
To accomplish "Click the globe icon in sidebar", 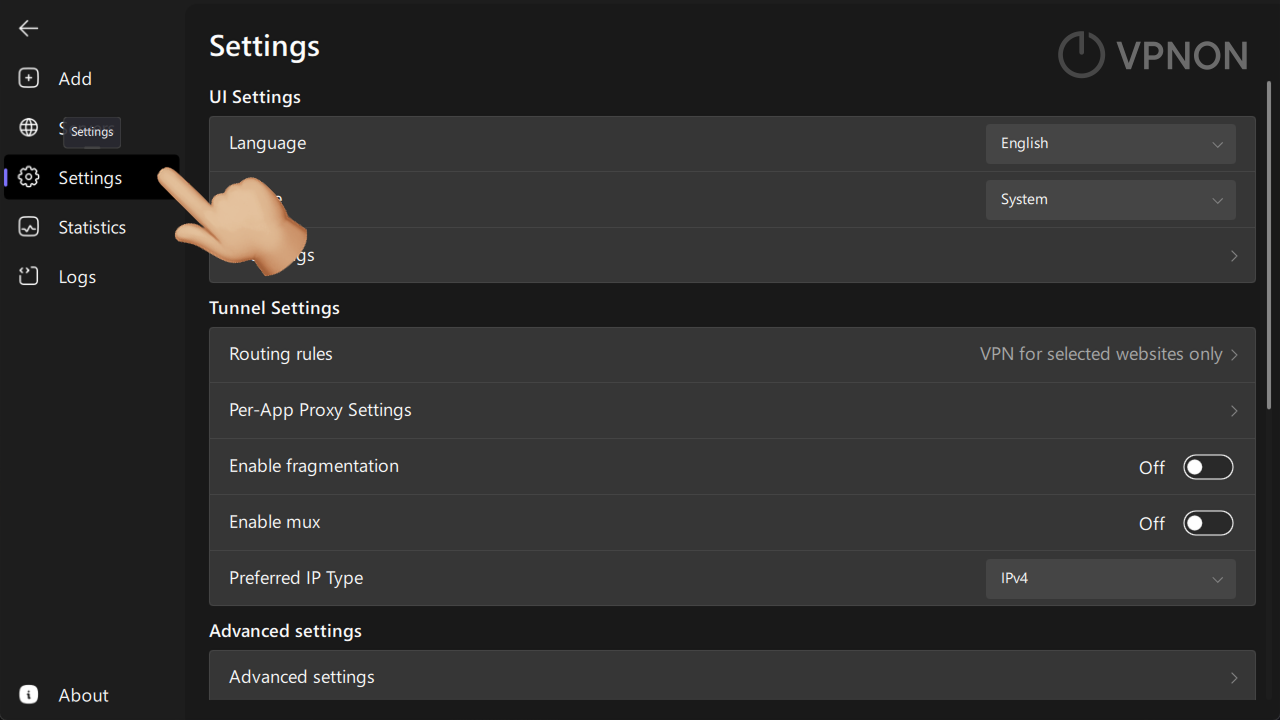I will click(29, 127).
